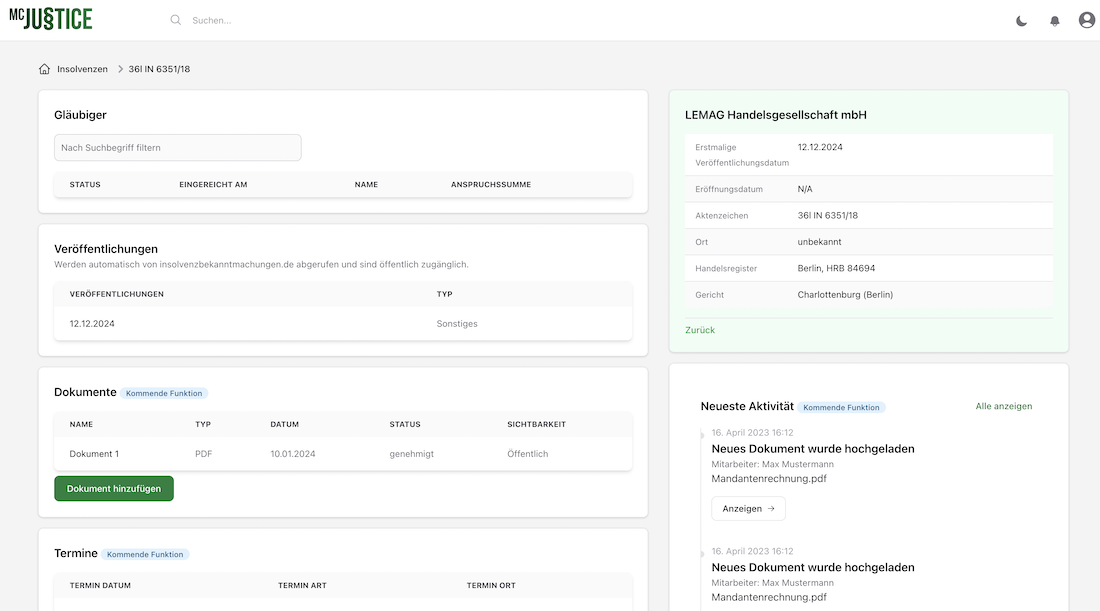
Task: Go to Insolvenzen breadcrumb
Action: point(82,69)
